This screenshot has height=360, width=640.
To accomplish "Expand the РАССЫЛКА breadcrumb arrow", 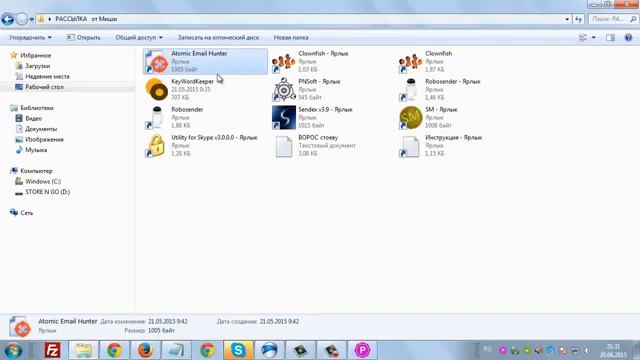I will tap(50, 19).
